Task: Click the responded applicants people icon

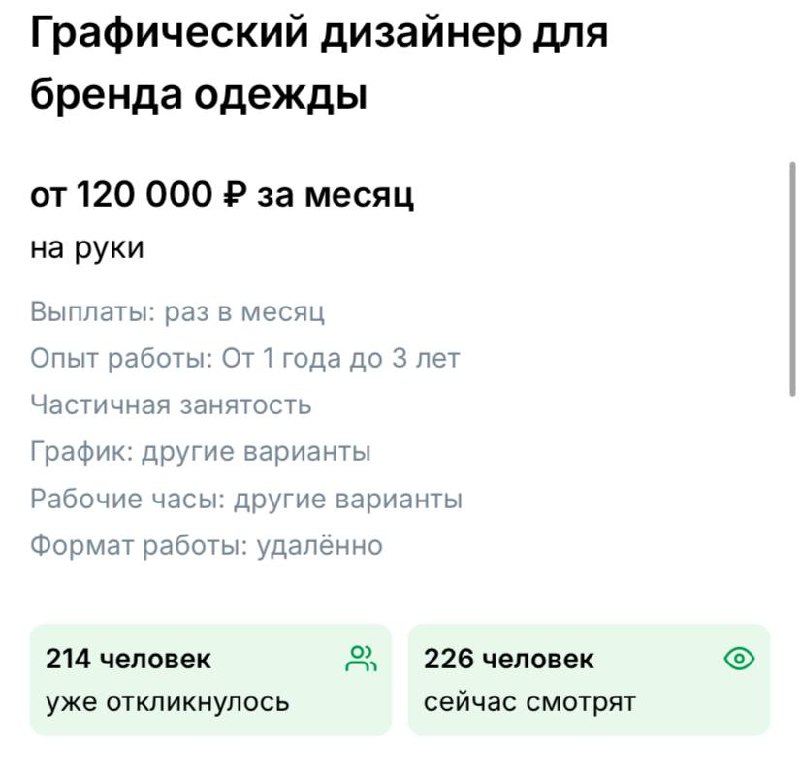Action: [x=362, y=658]
